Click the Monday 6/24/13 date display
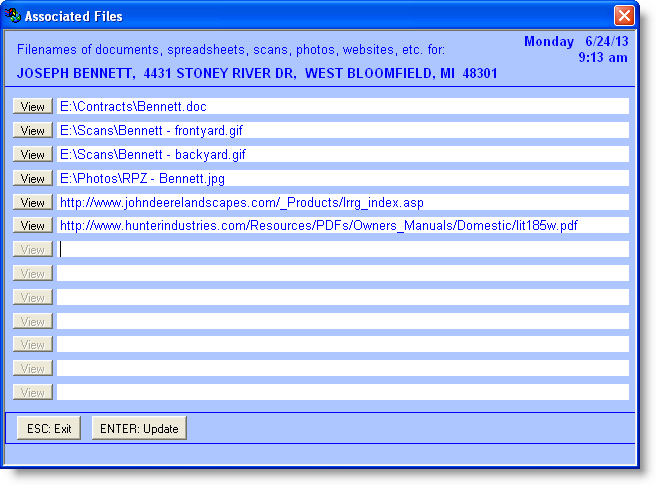Viewport: 656px width, 485px height. click(x=576, y=41)
